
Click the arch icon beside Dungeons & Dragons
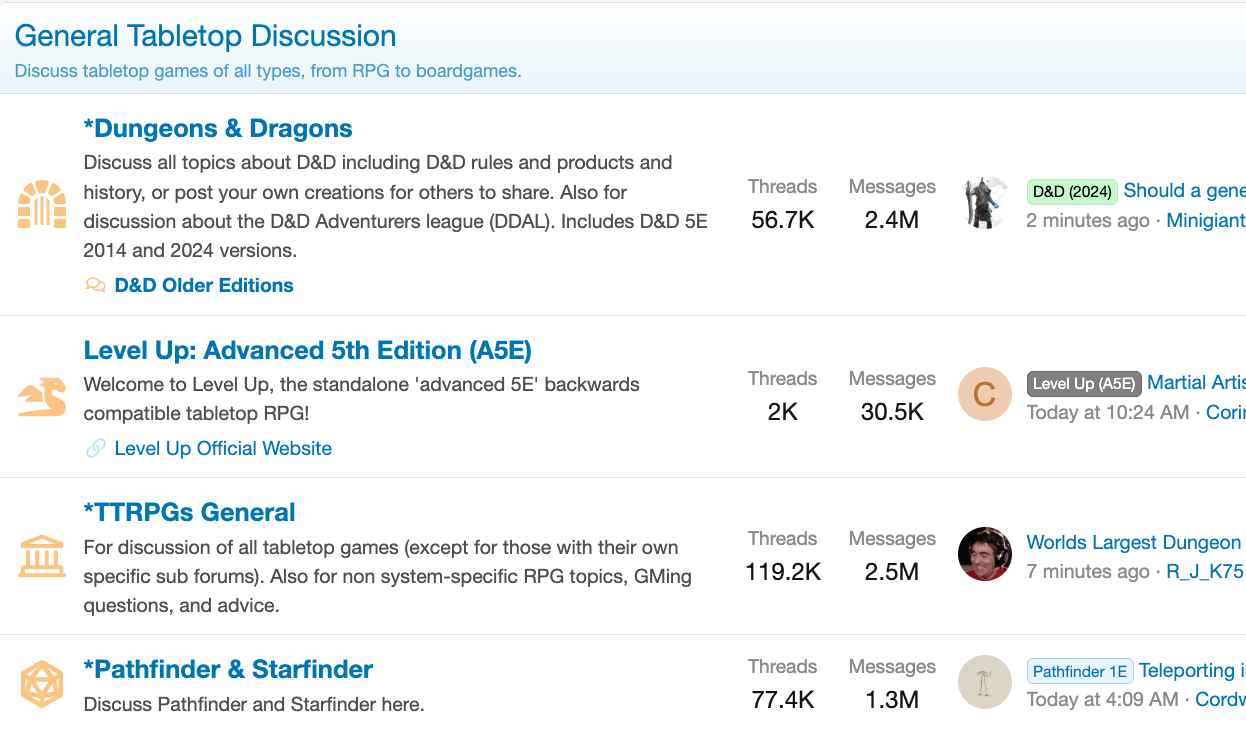coord(41,203)
